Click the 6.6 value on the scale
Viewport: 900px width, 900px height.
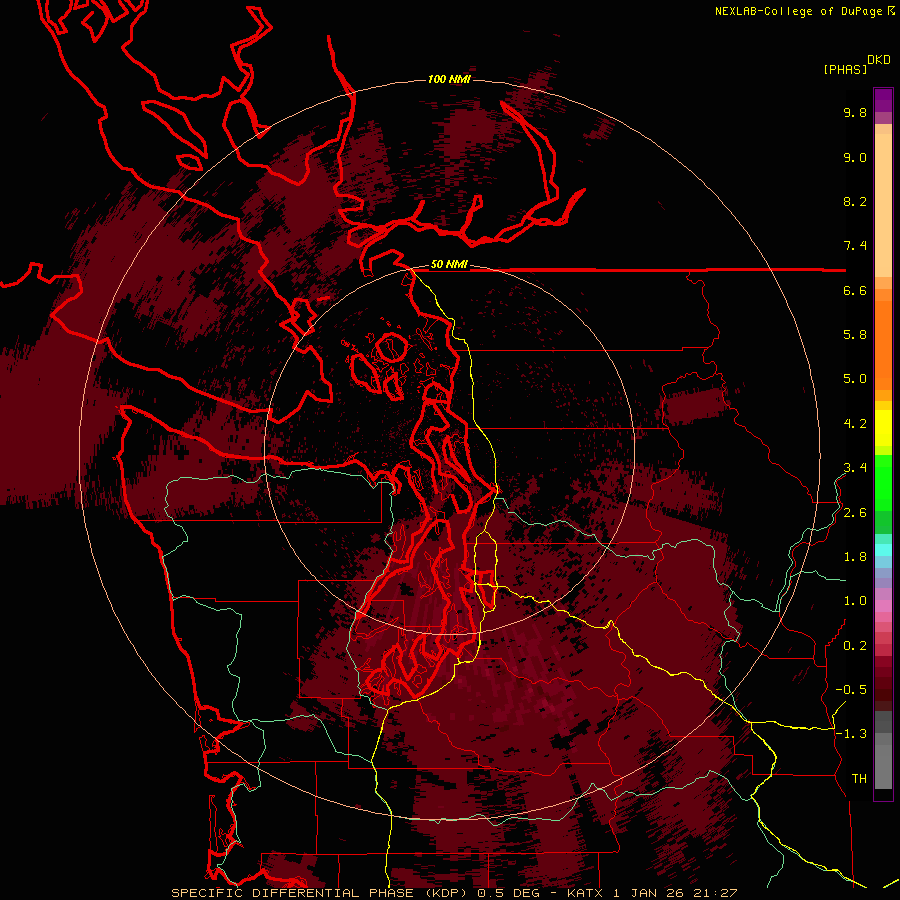coord(855,290)
